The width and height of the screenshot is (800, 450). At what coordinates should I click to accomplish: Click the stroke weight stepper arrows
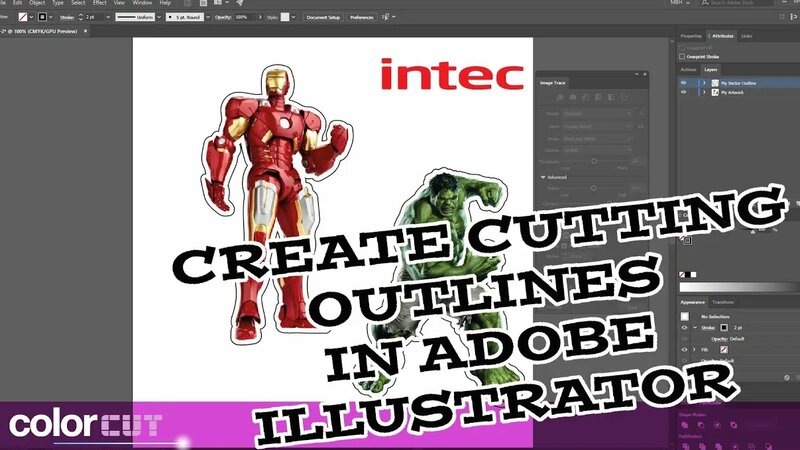[x=80, y=17]
